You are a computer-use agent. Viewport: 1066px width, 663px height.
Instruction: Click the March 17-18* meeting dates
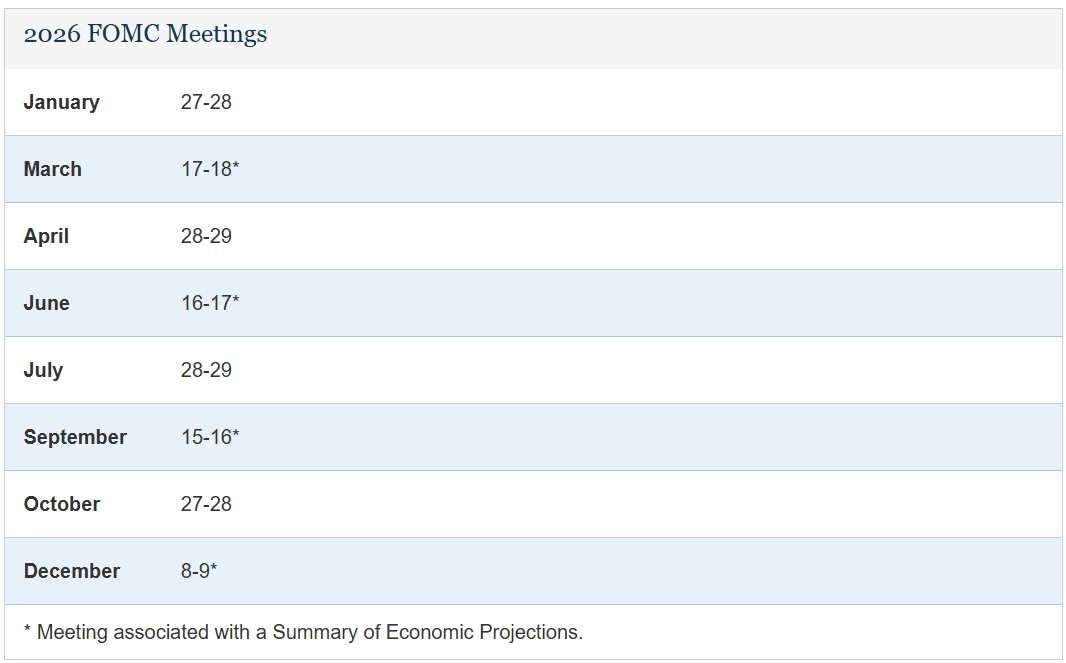coord(210,169)
